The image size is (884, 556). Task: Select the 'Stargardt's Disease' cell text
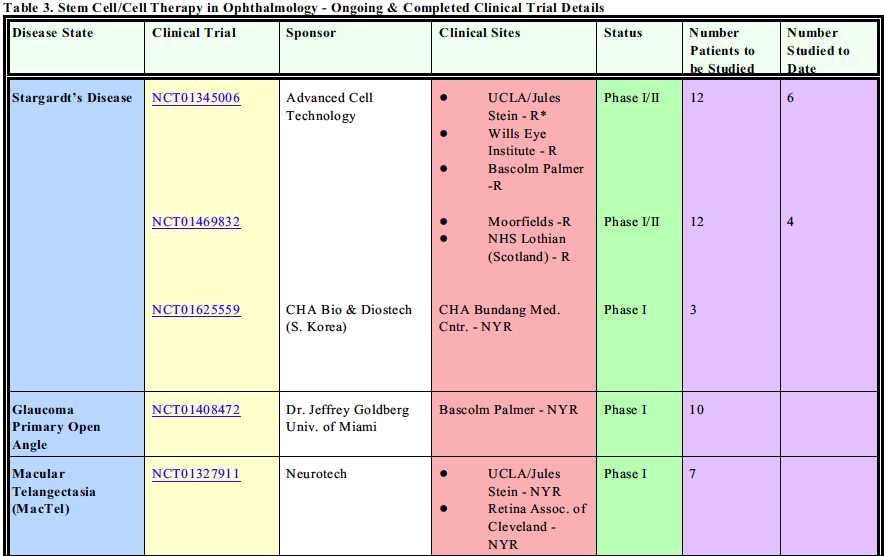72,98
